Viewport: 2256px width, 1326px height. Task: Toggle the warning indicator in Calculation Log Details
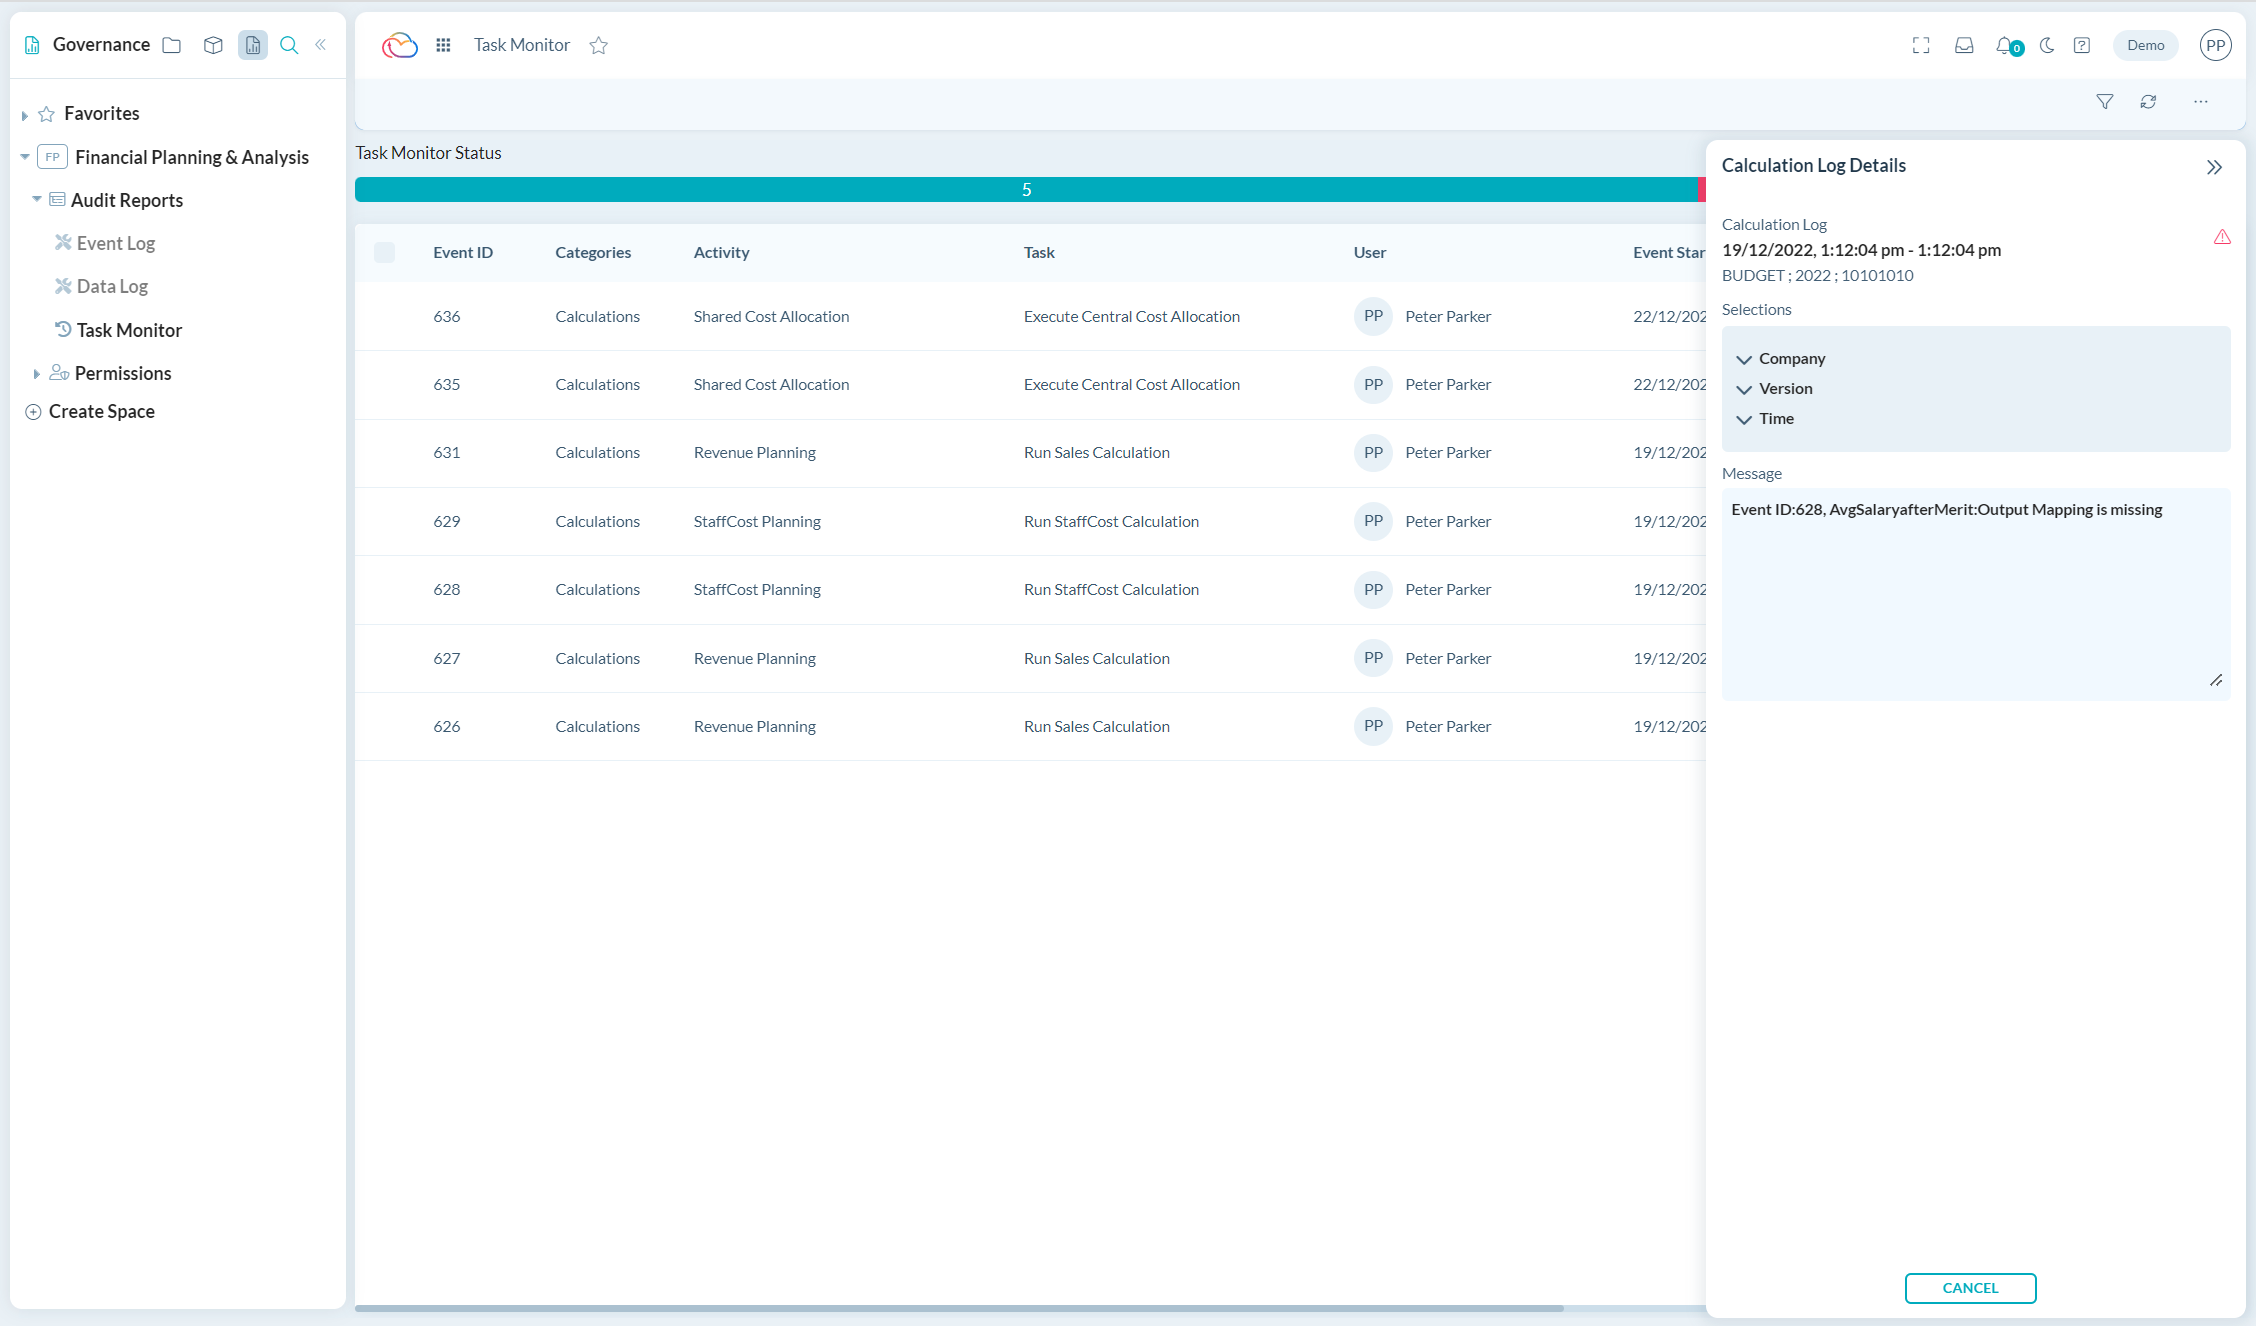(x=2222, y=237)
